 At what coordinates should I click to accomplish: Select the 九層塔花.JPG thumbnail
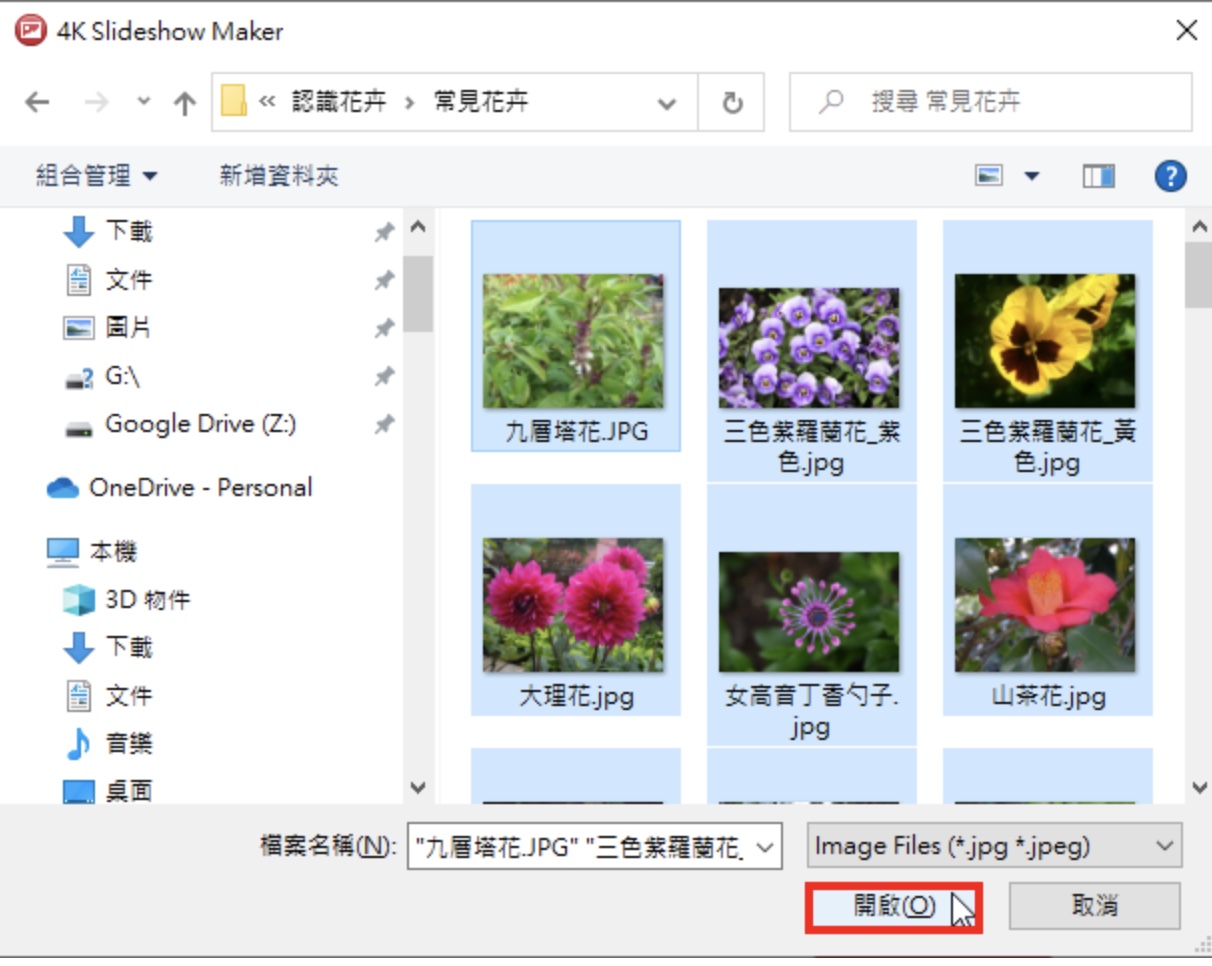(x=574, y=341)
